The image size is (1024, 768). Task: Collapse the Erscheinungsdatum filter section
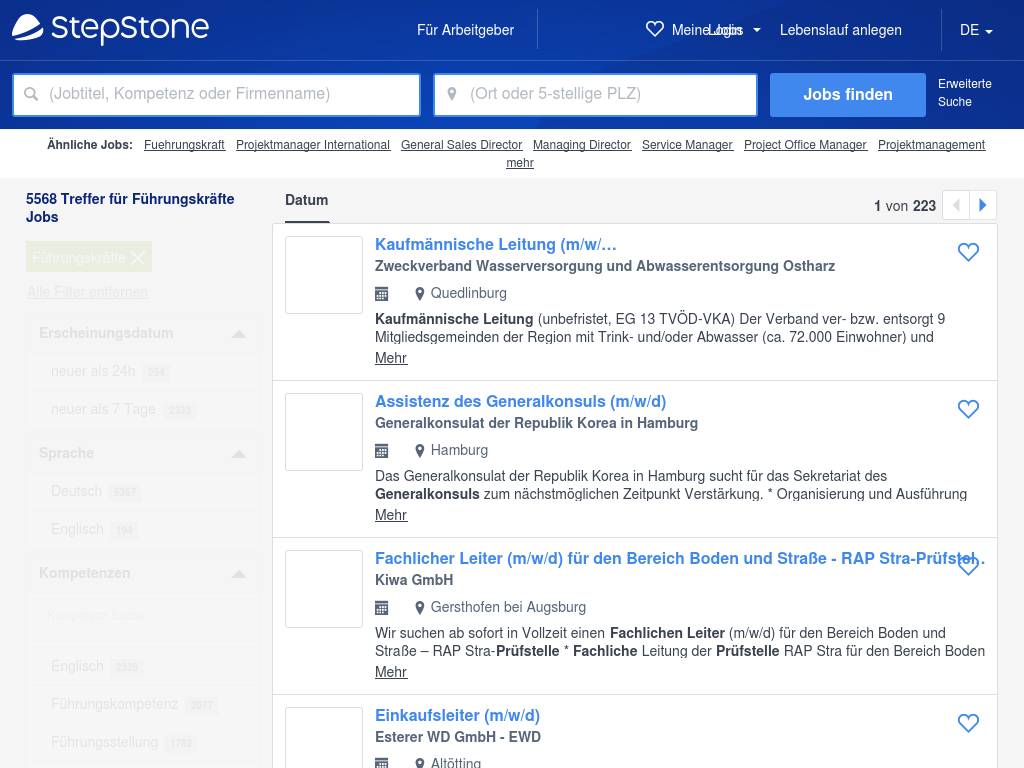(238, 334)
